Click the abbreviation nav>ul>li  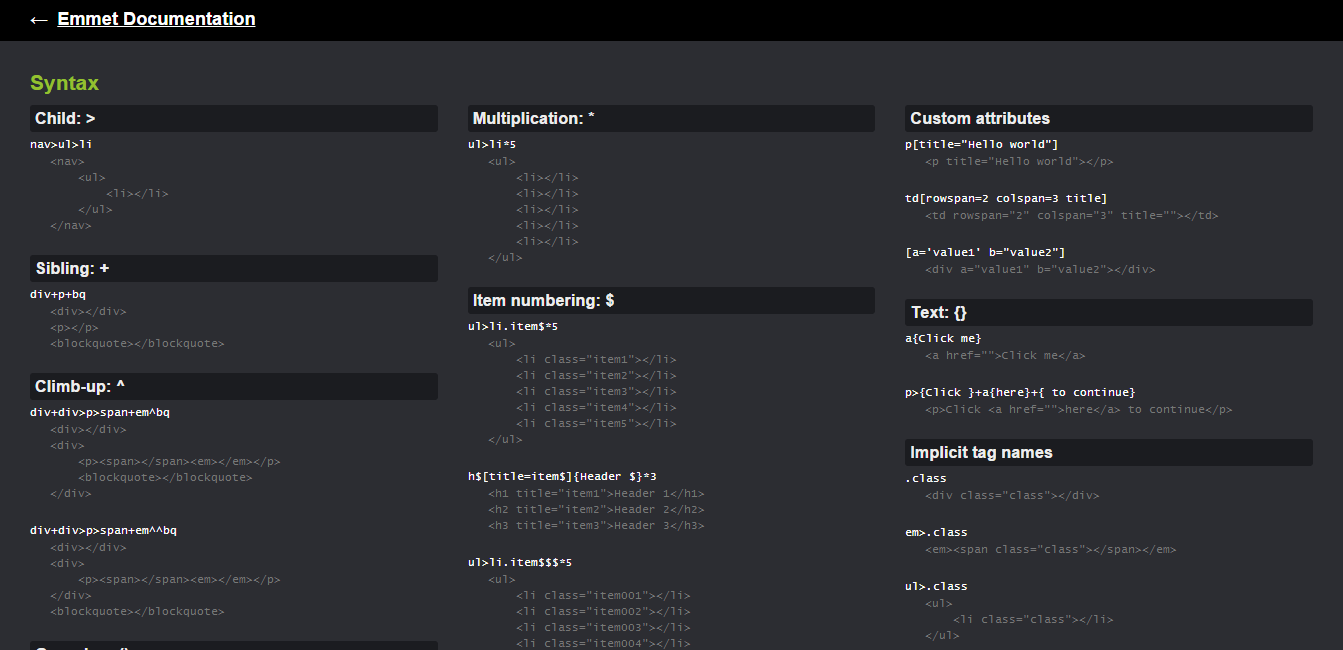pyautogui.click(x=61, y=144)
